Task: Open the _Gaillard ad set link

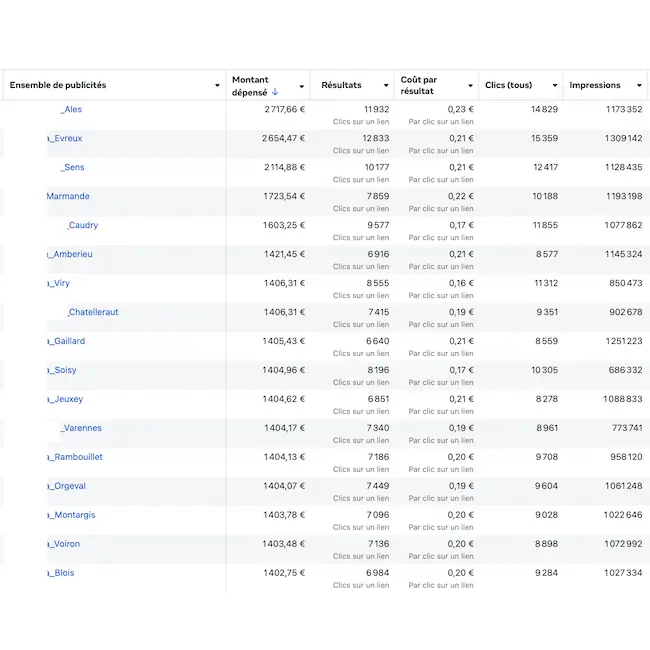Action: pyautogui.click(x=66, y=342)
